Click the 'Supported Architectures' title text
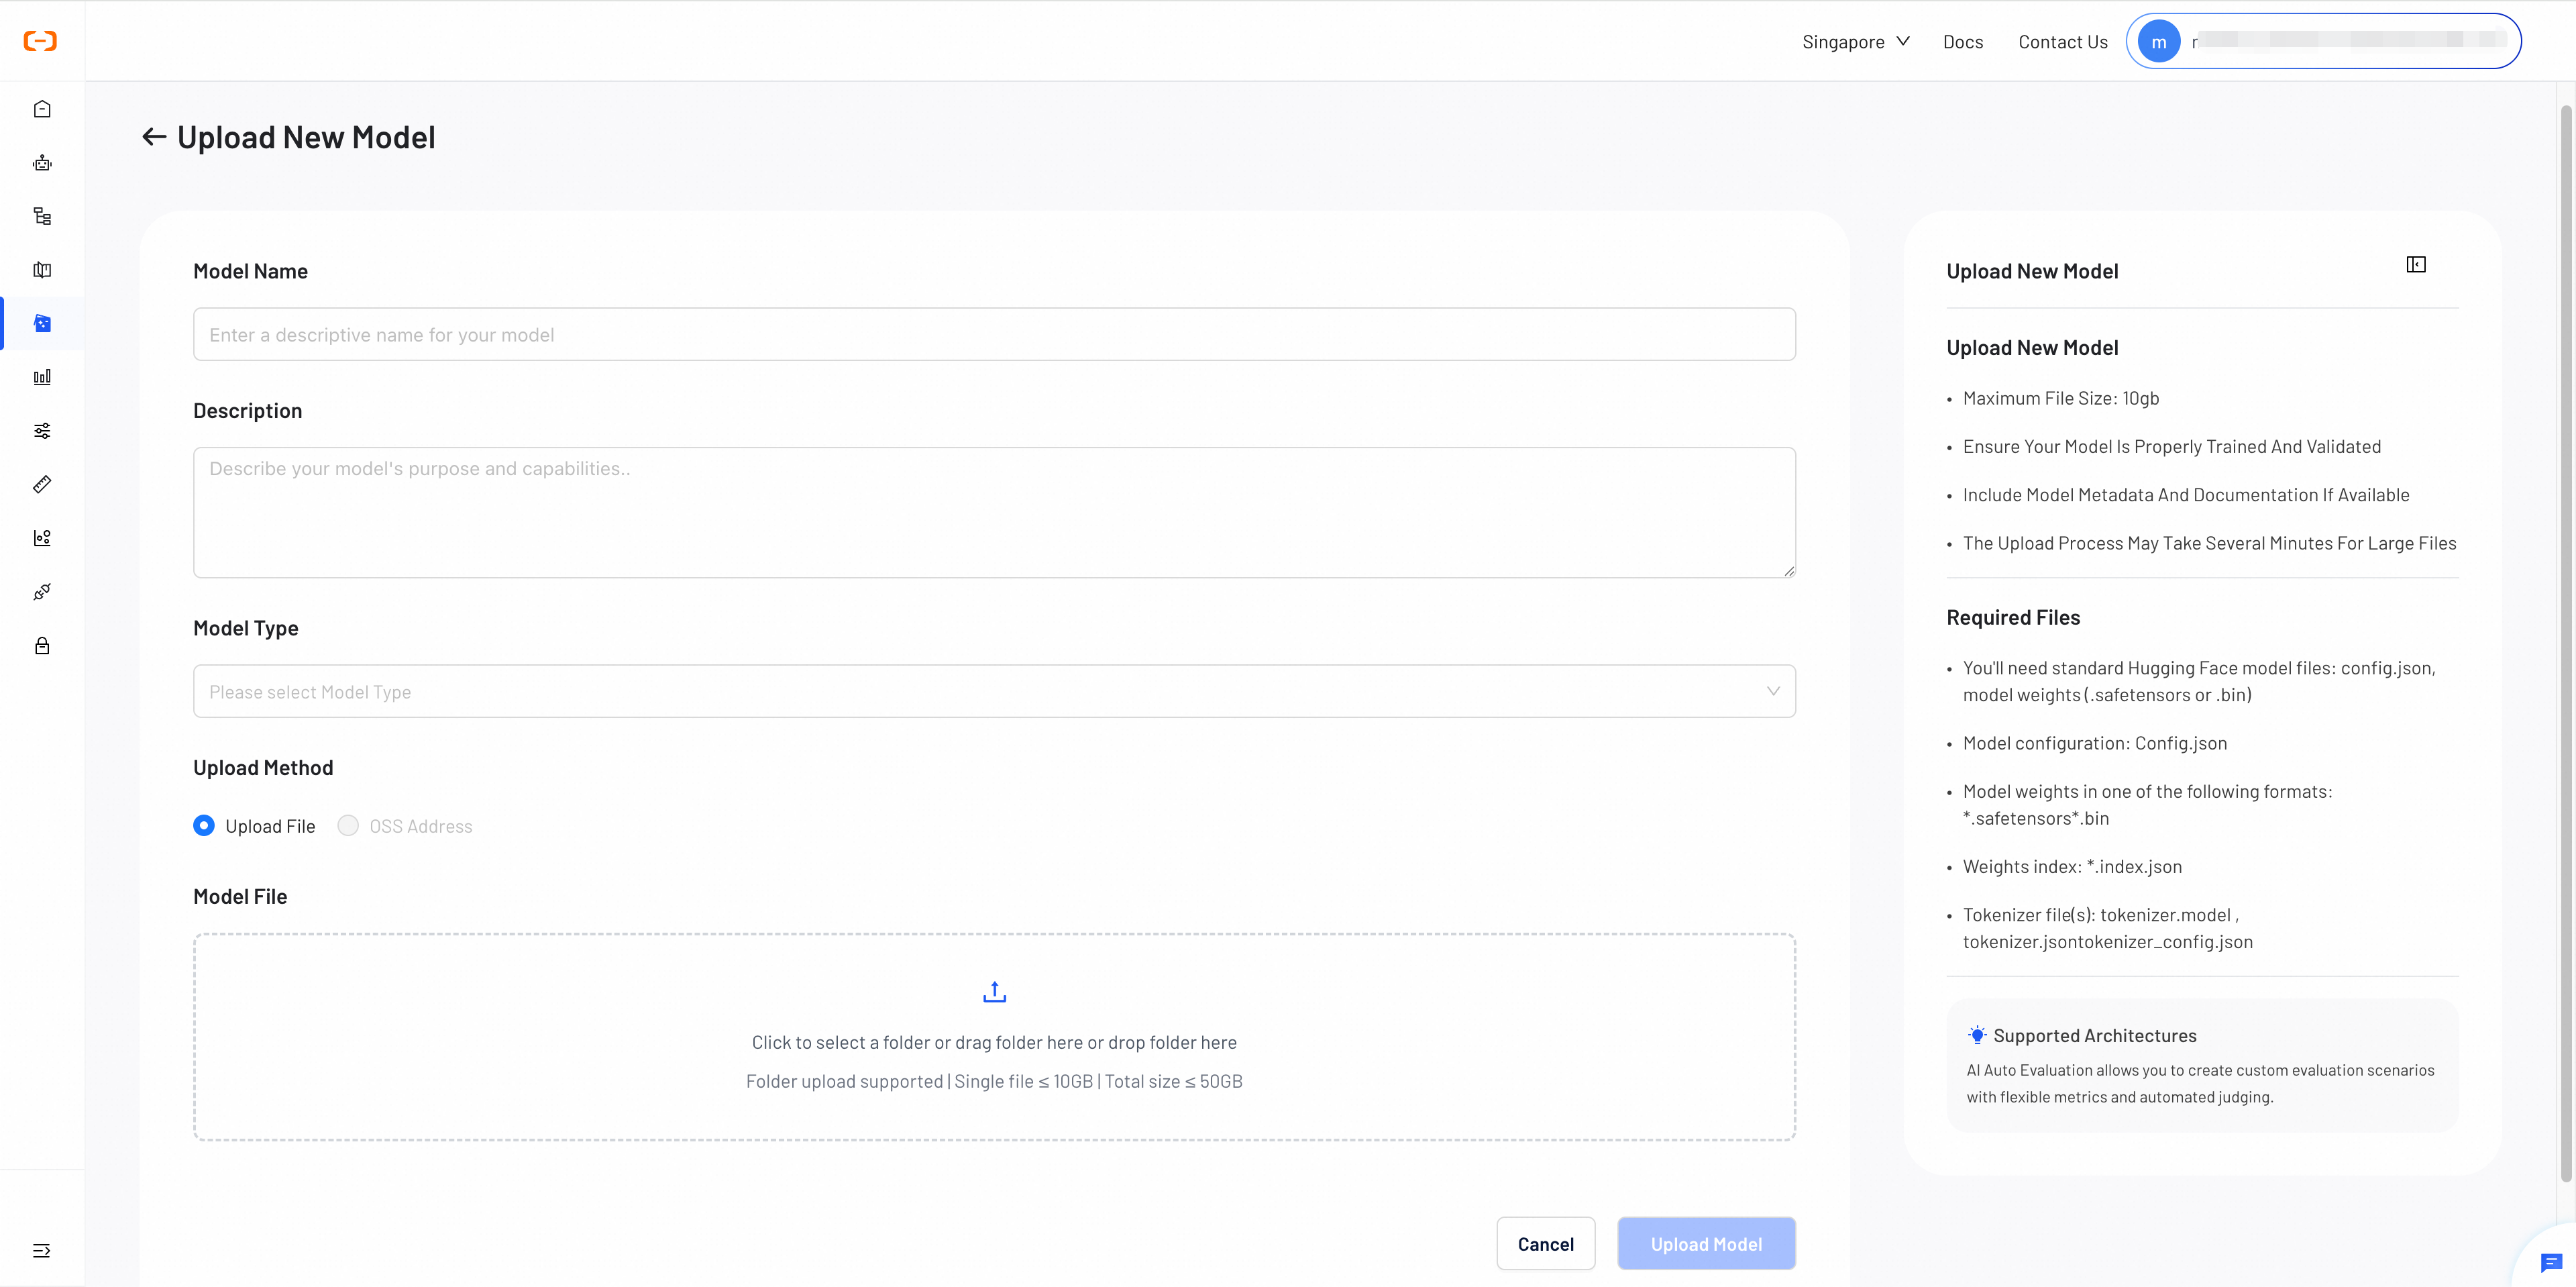The image size is (2576, 1287). (x=2095, y=1036)
